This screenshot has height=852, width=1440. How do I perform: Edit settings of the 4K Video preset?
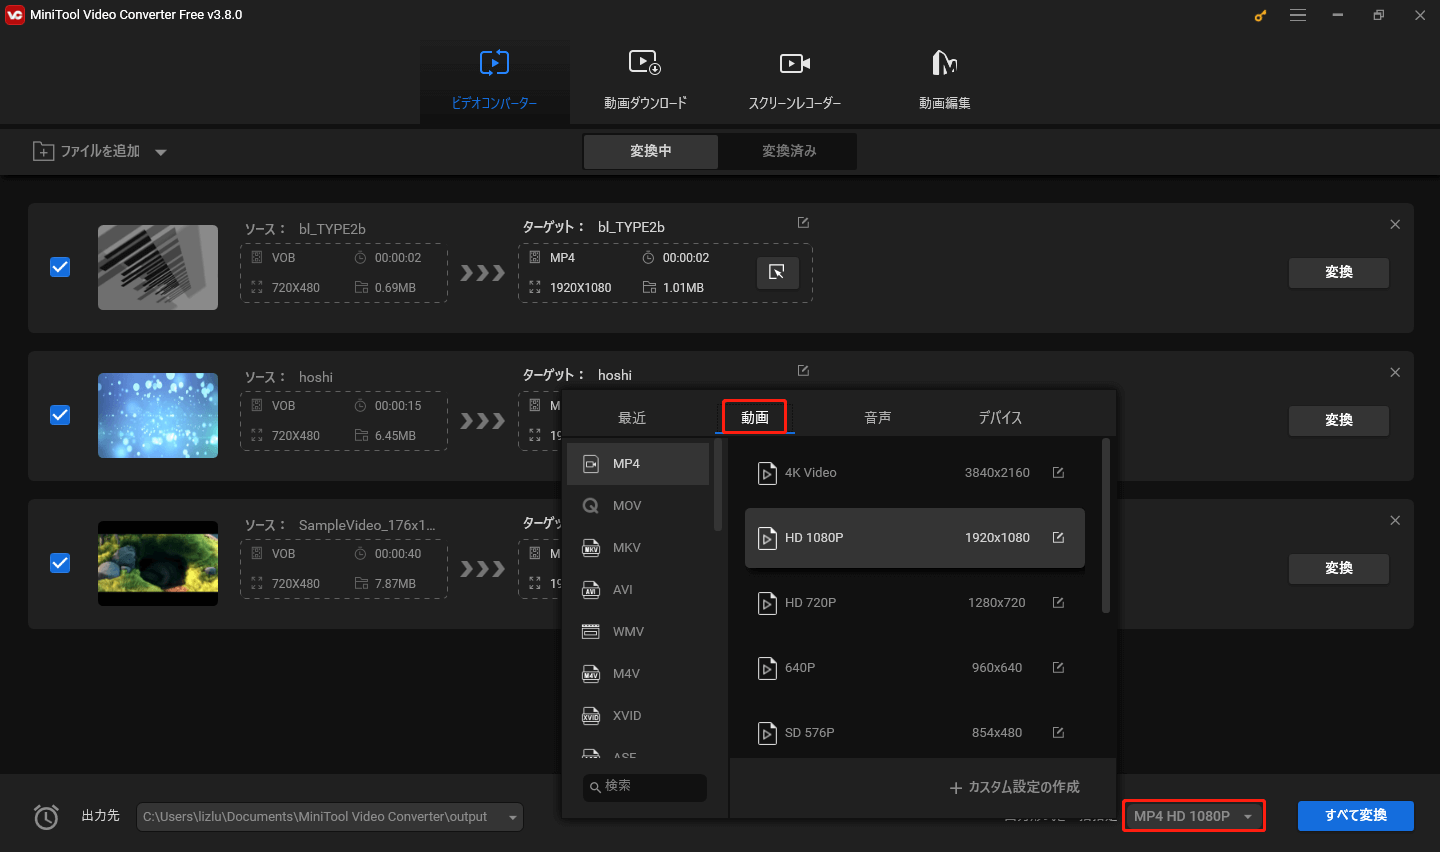pos(1058,472)
